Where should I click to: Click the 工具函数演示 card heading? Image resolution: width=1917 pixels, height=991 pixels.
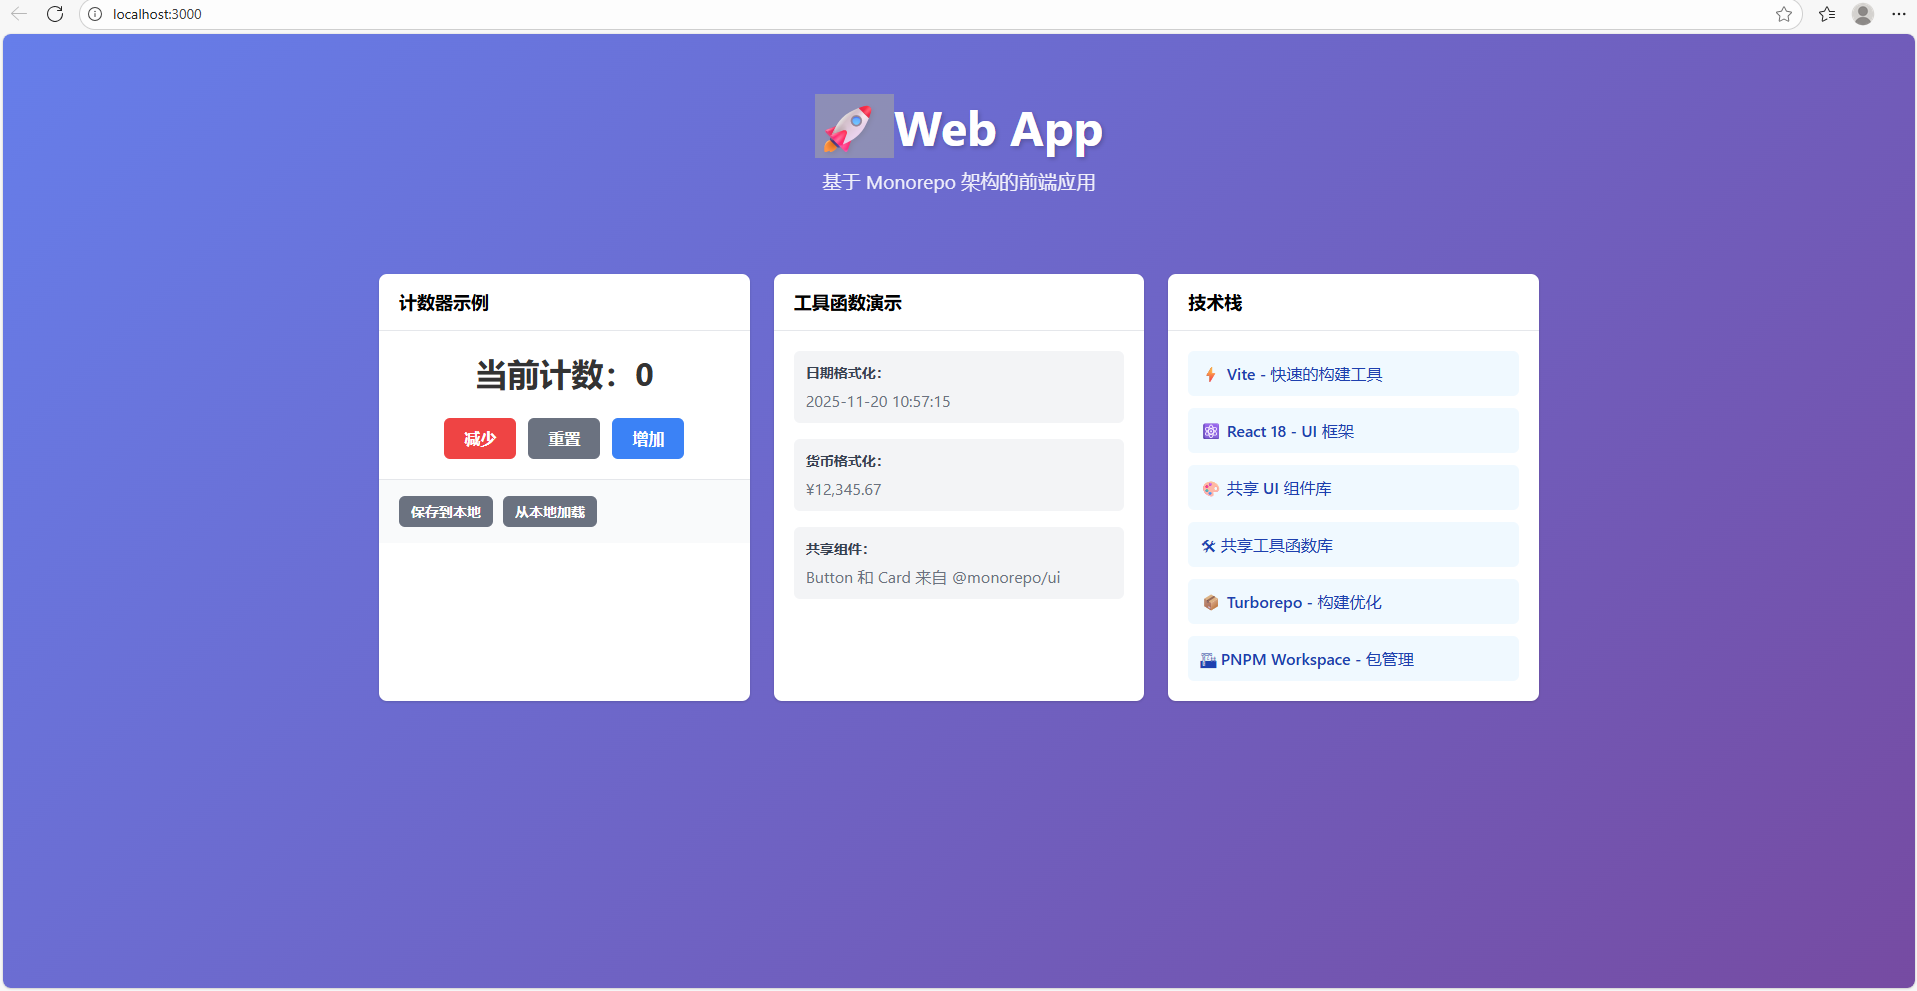(x=848, y=303)
